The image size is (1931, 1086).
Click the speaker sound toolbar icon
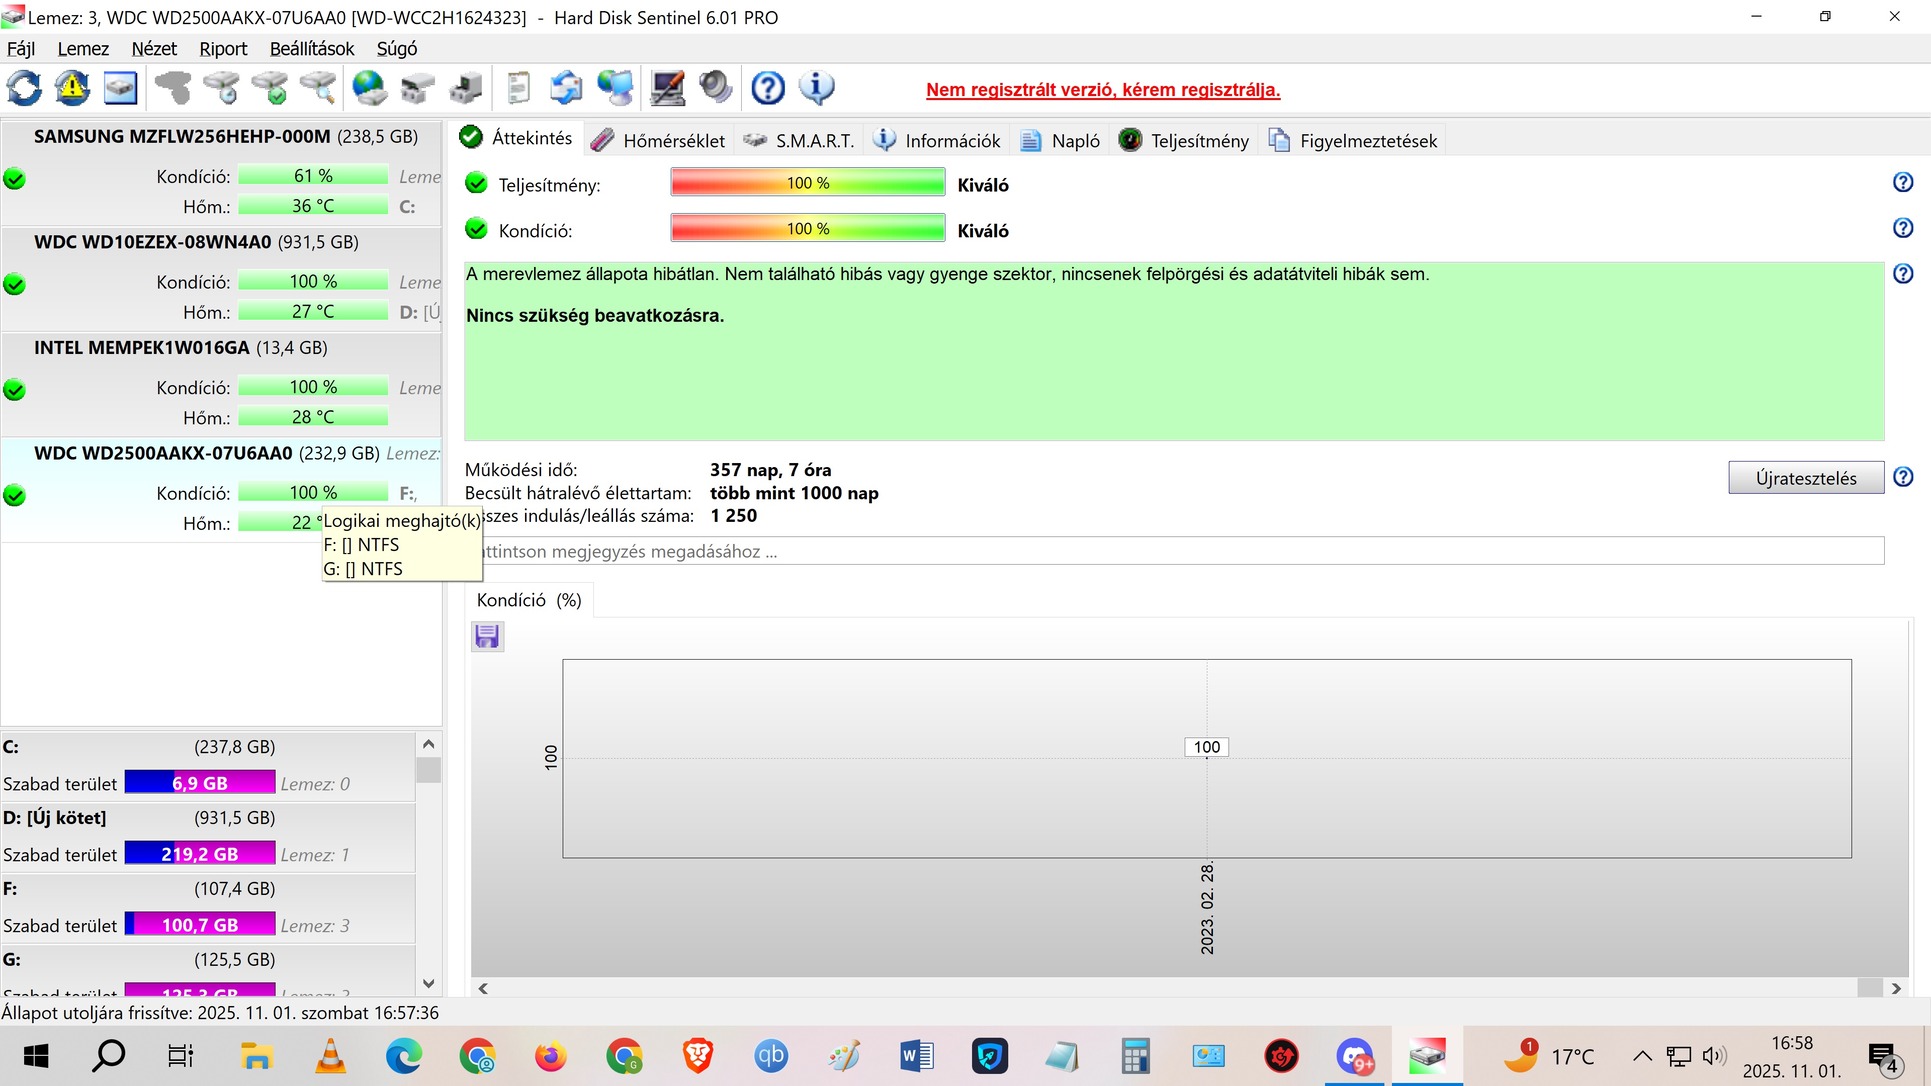pos(716,88)
